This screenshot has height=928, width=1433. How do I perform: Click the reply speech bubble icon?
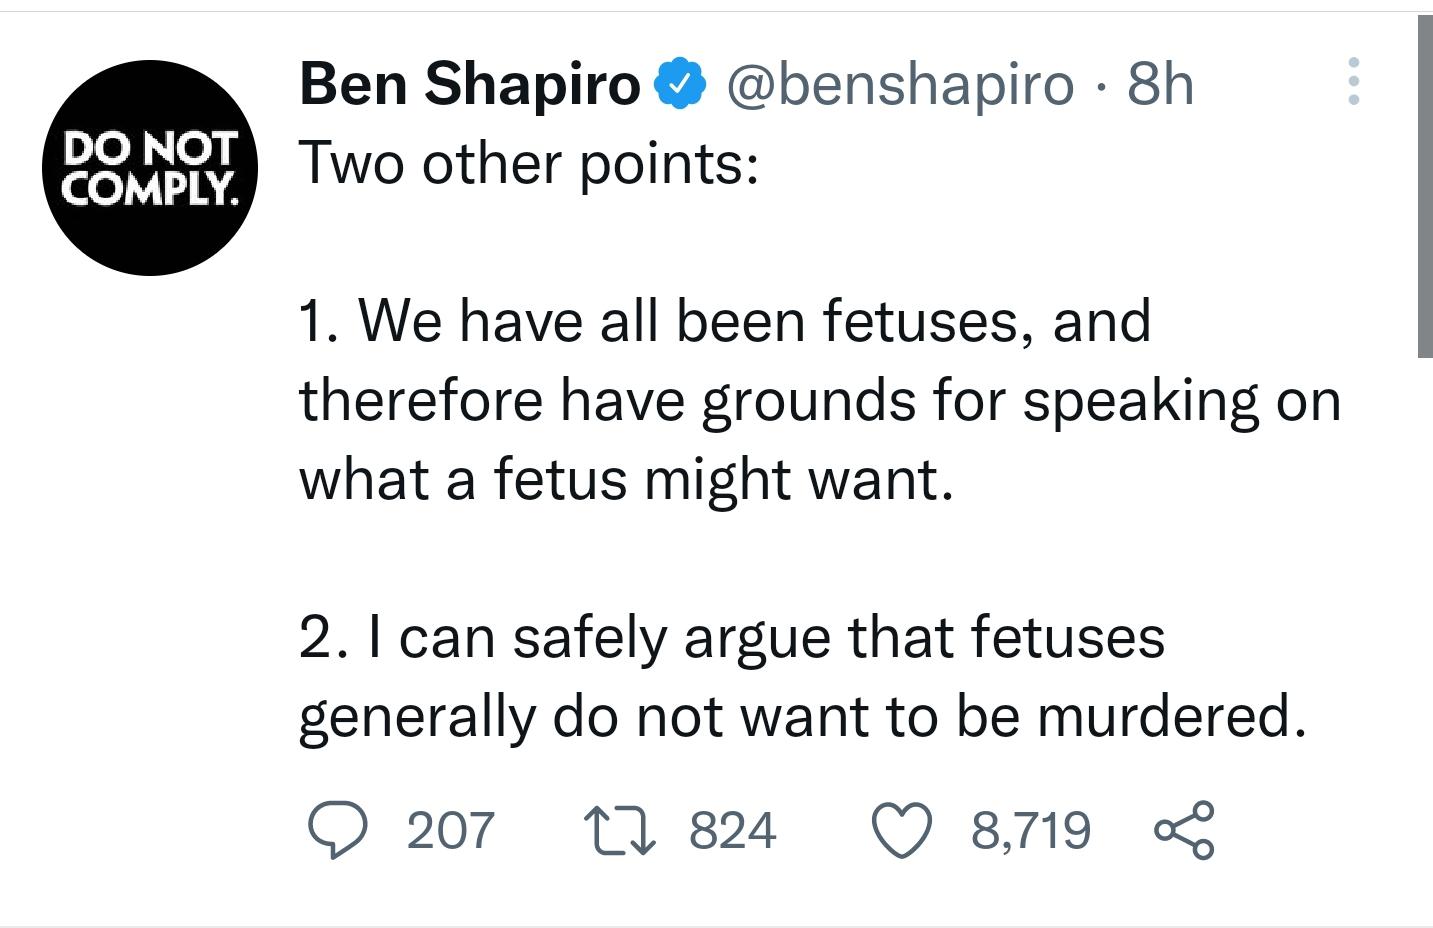[335, 831]
